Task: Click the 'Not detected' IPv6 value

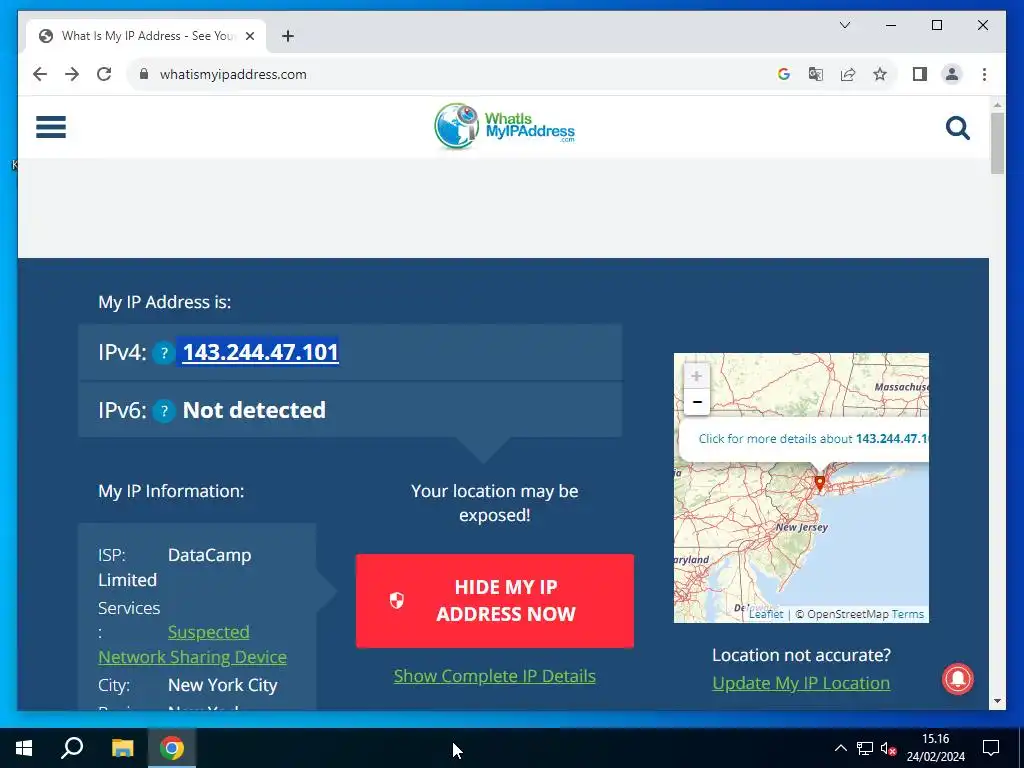Action: point(254,410)
